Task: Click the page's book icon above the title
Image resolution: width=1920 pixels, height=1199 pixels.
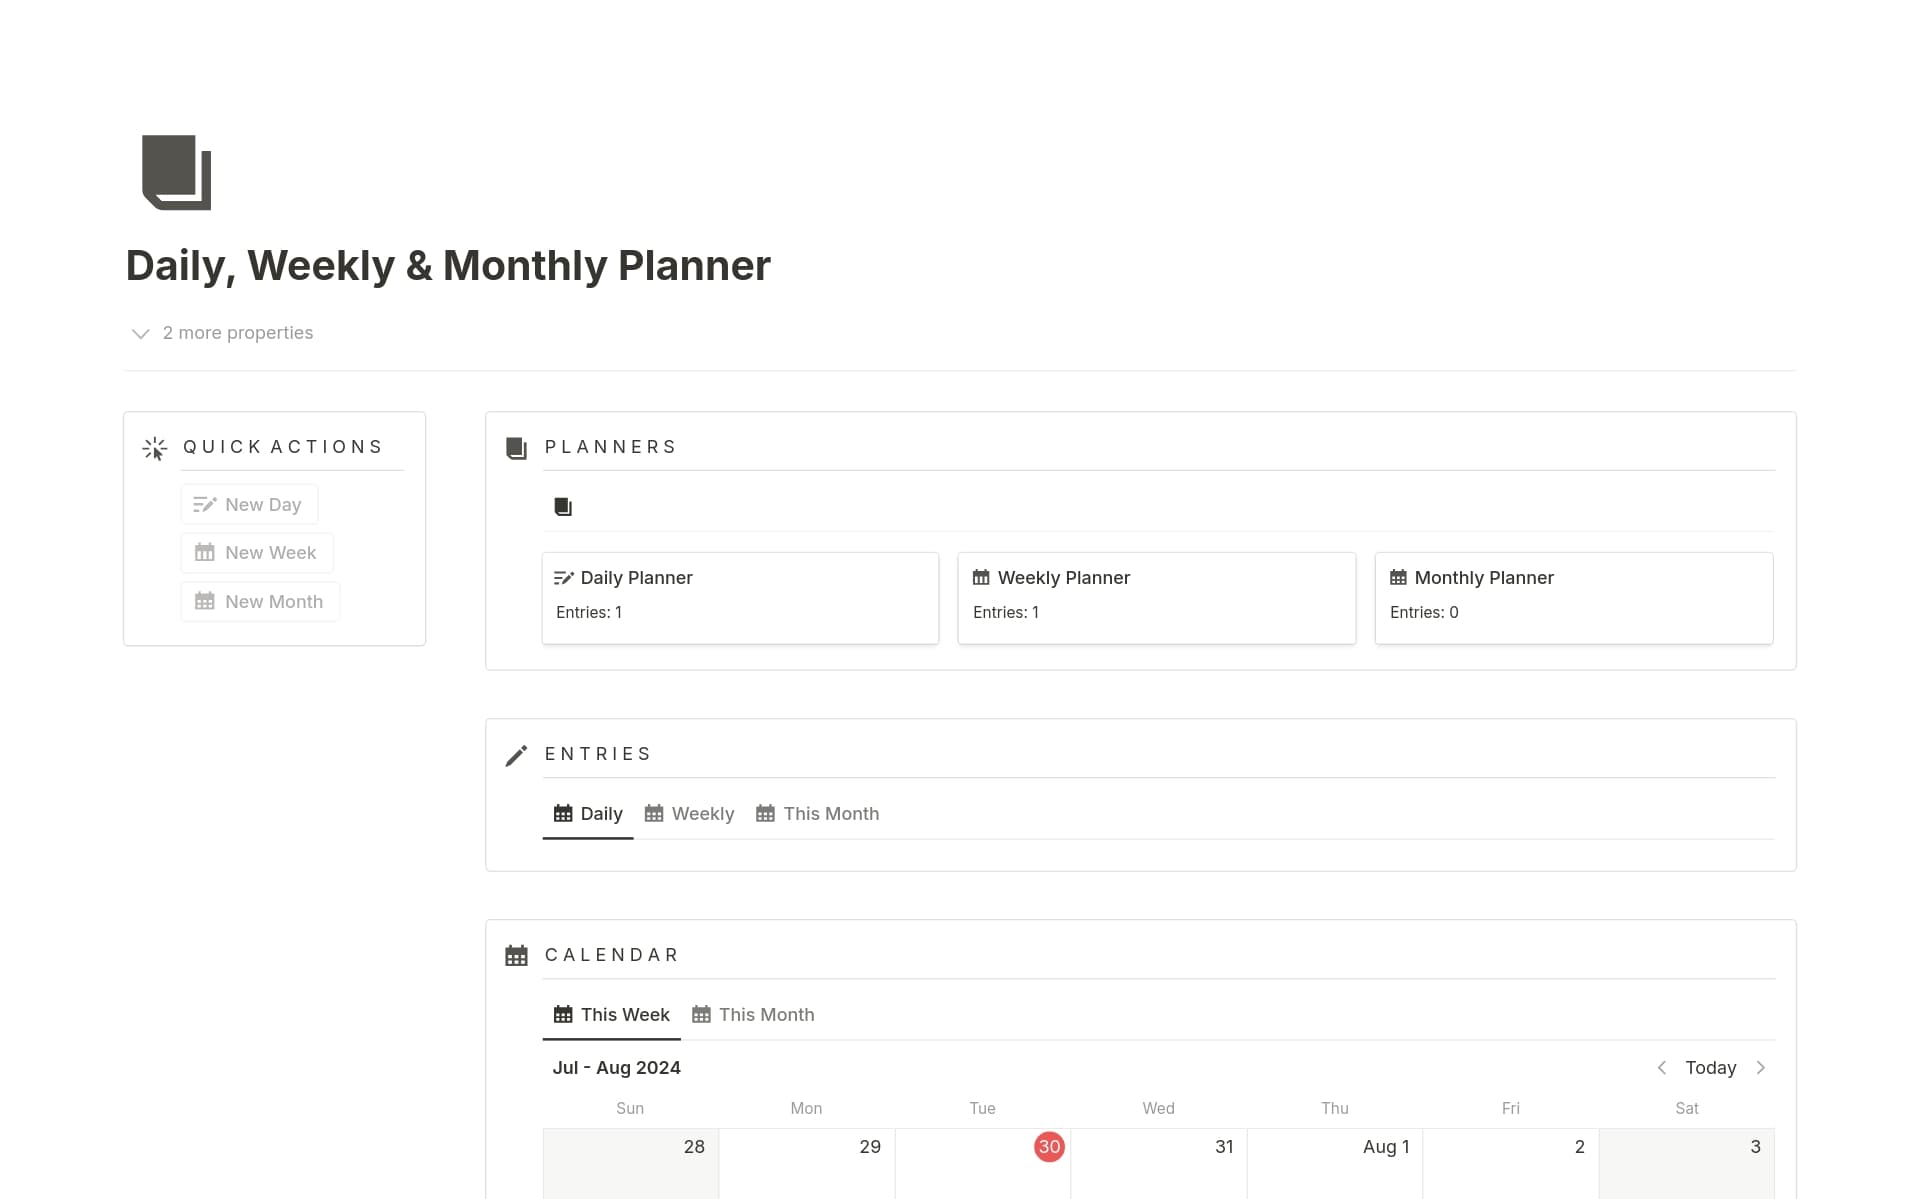Action: [x=176, y=172]
